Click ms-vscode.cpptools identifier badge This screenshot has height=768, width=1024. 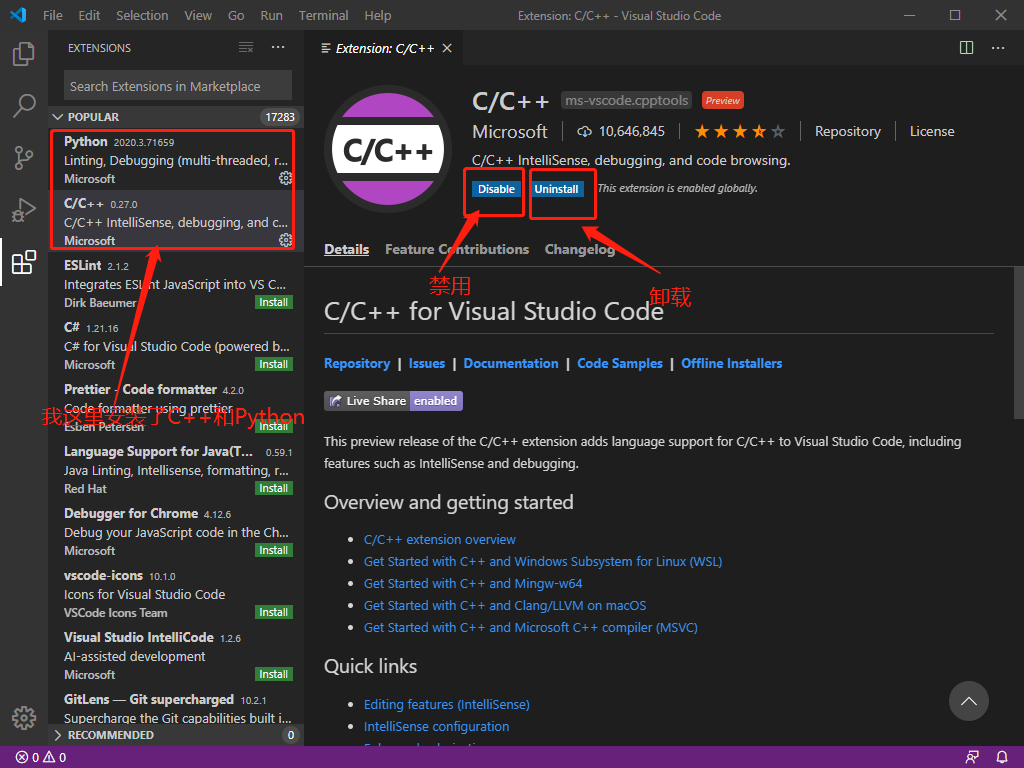pyautogui.click(x=626, y=101)
